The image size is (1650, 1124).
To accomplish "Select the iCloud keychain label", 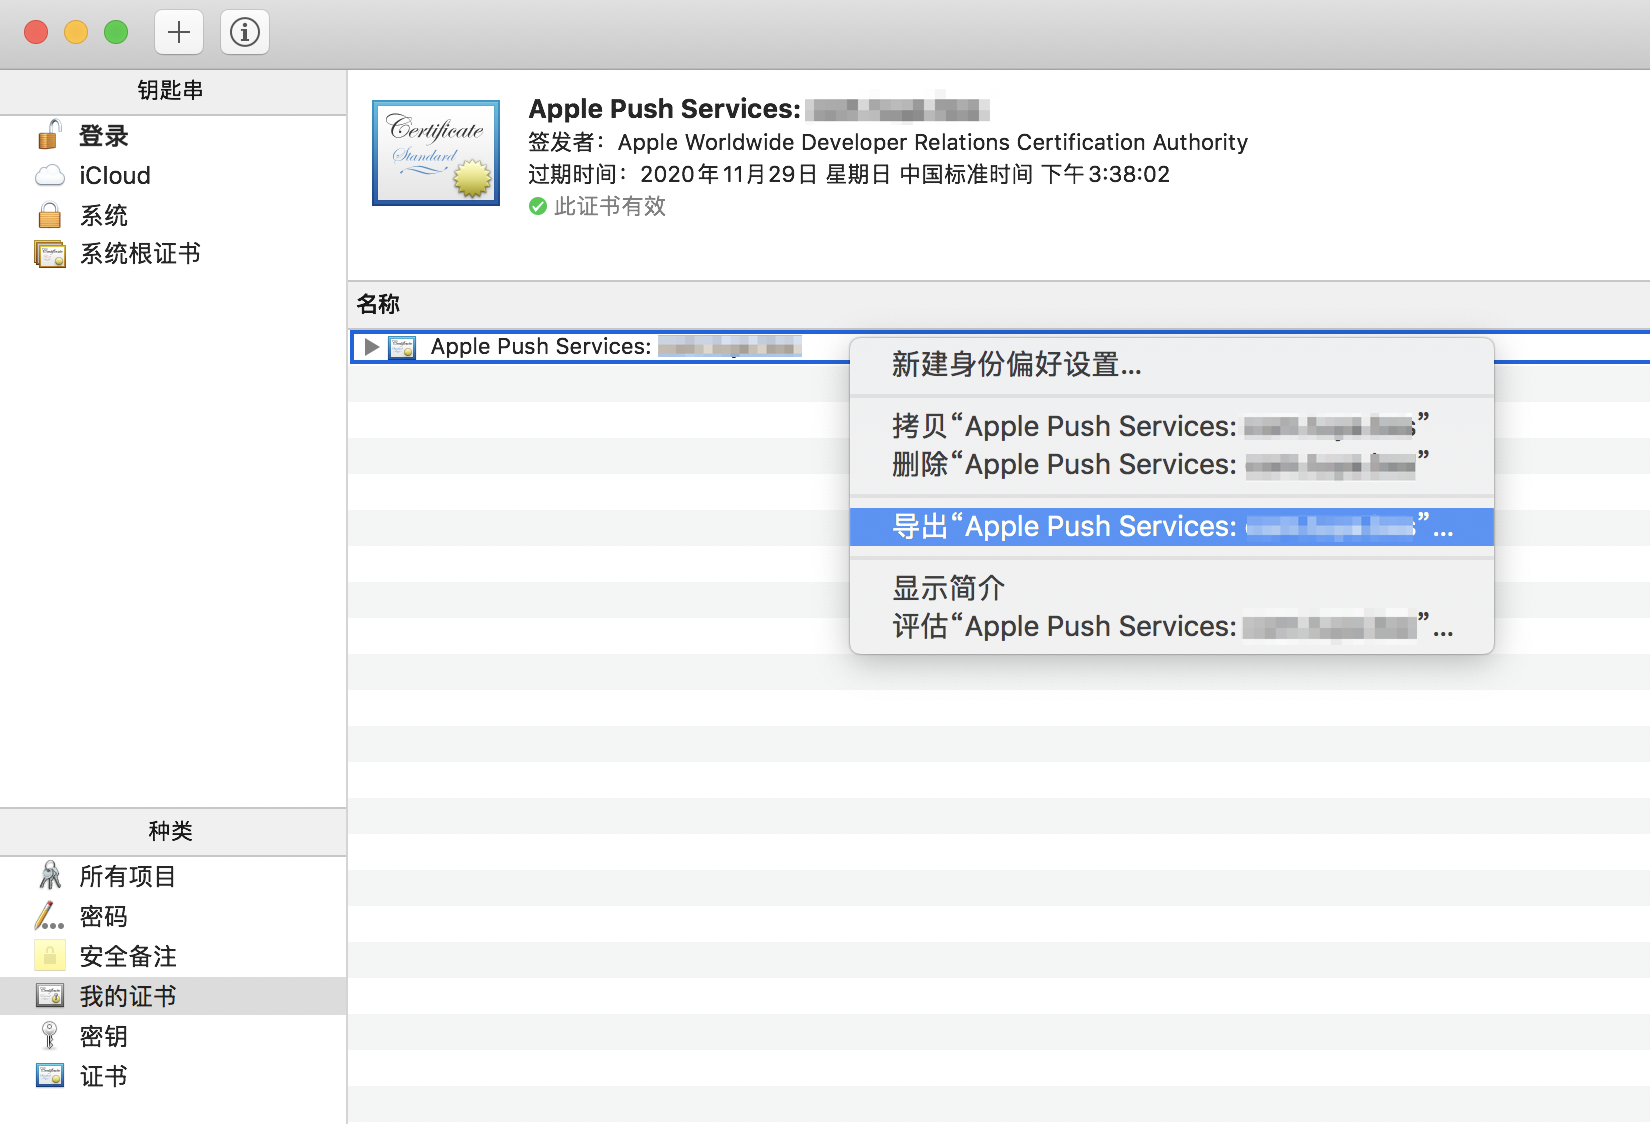I will click(x=115, y=176).
